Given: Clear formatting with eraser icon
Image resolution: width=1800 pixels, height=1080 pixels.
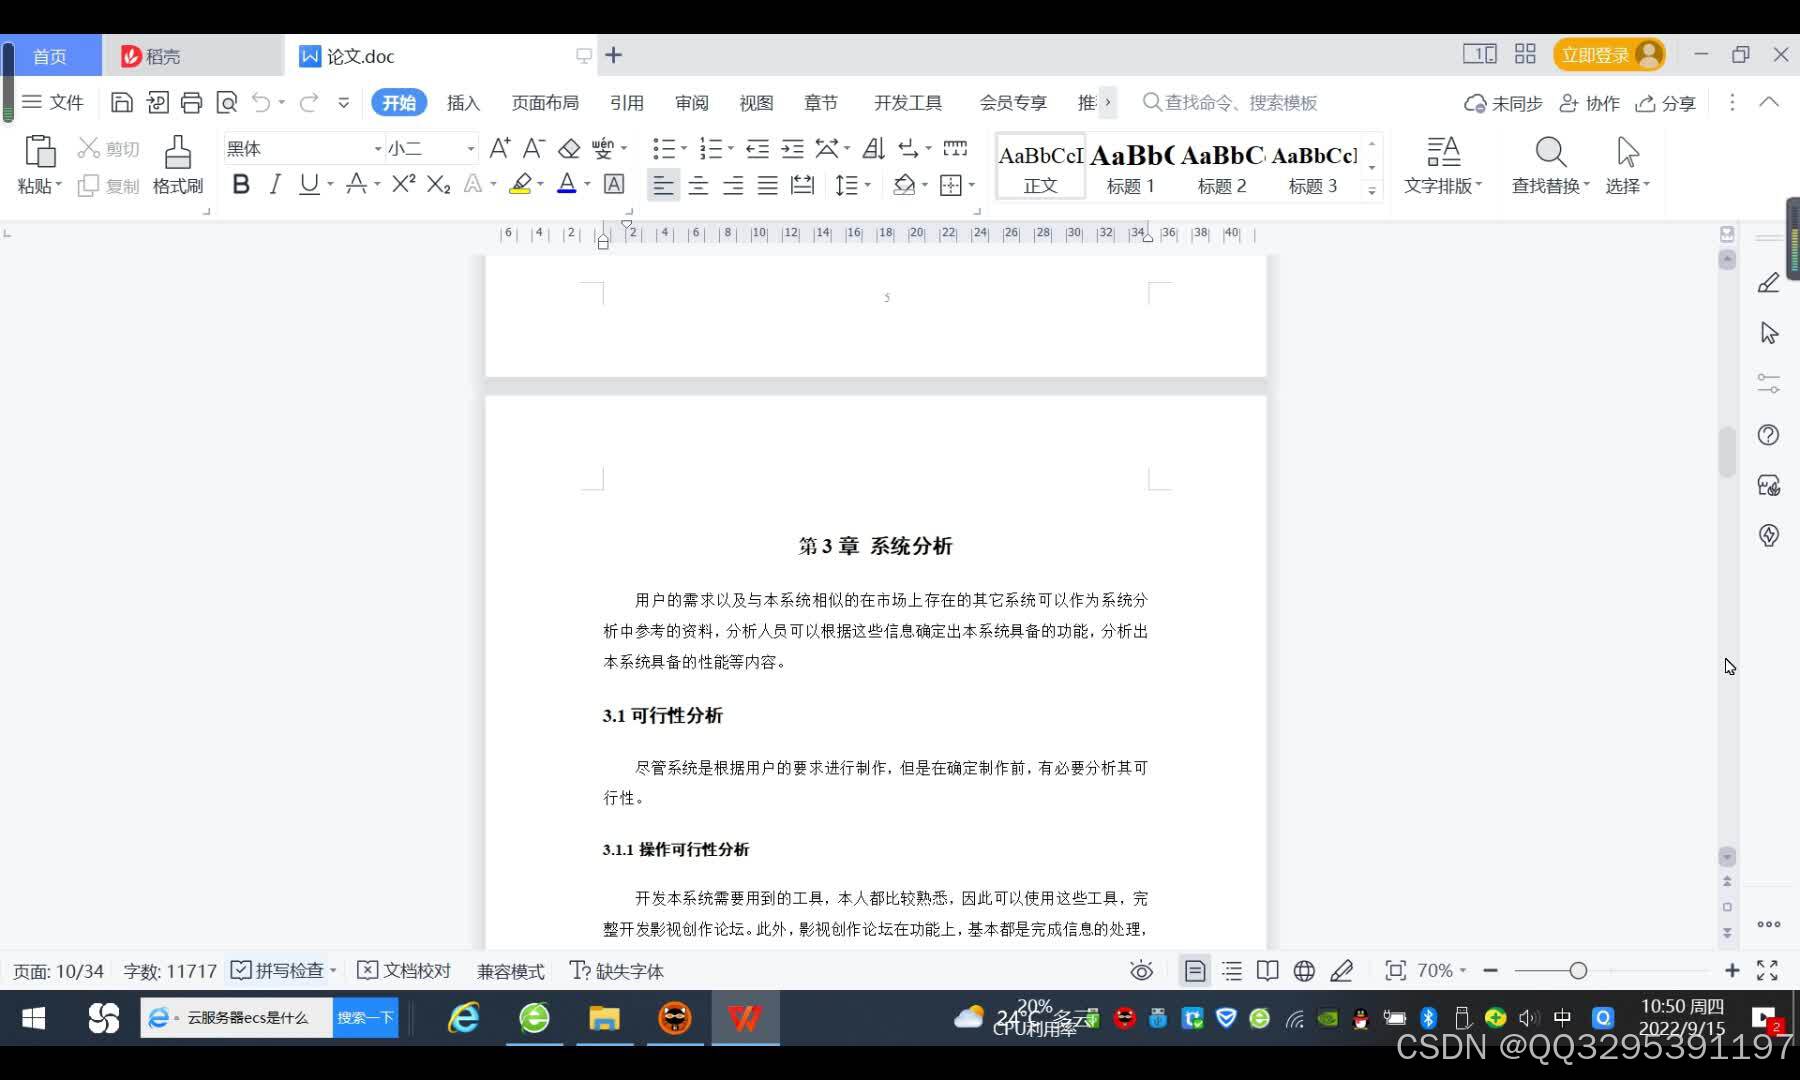Looking at the screenshot, I should [x=569, y=149].
